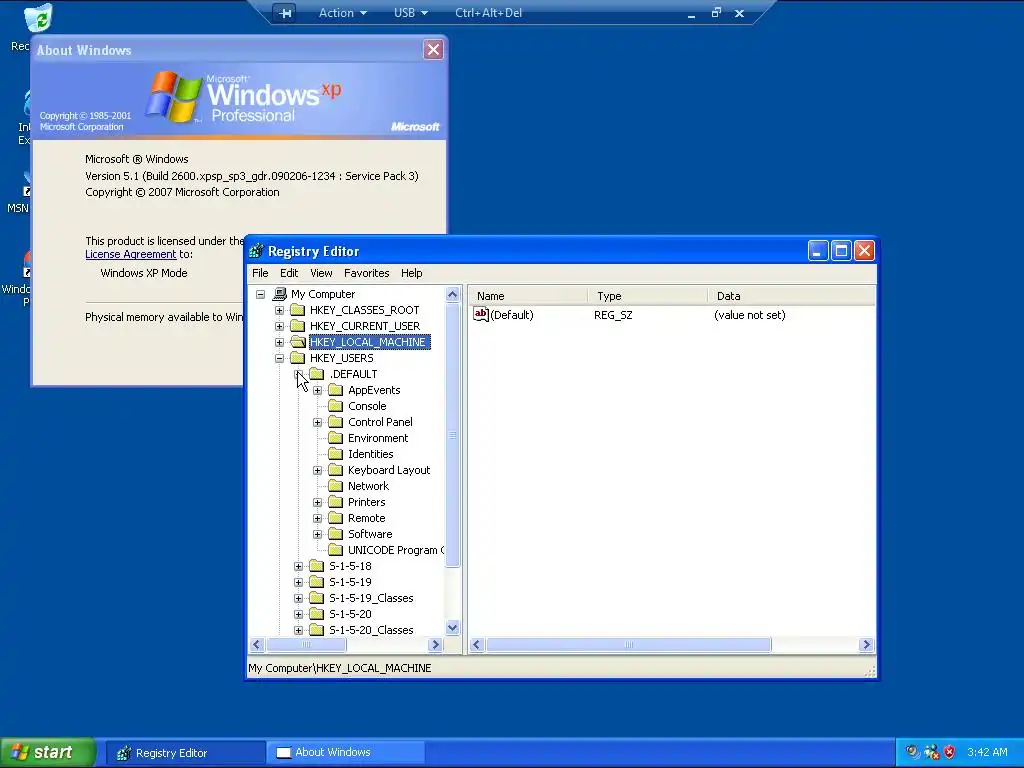Click the Software folder icon

pyautogui.click(x=336, y=534)
